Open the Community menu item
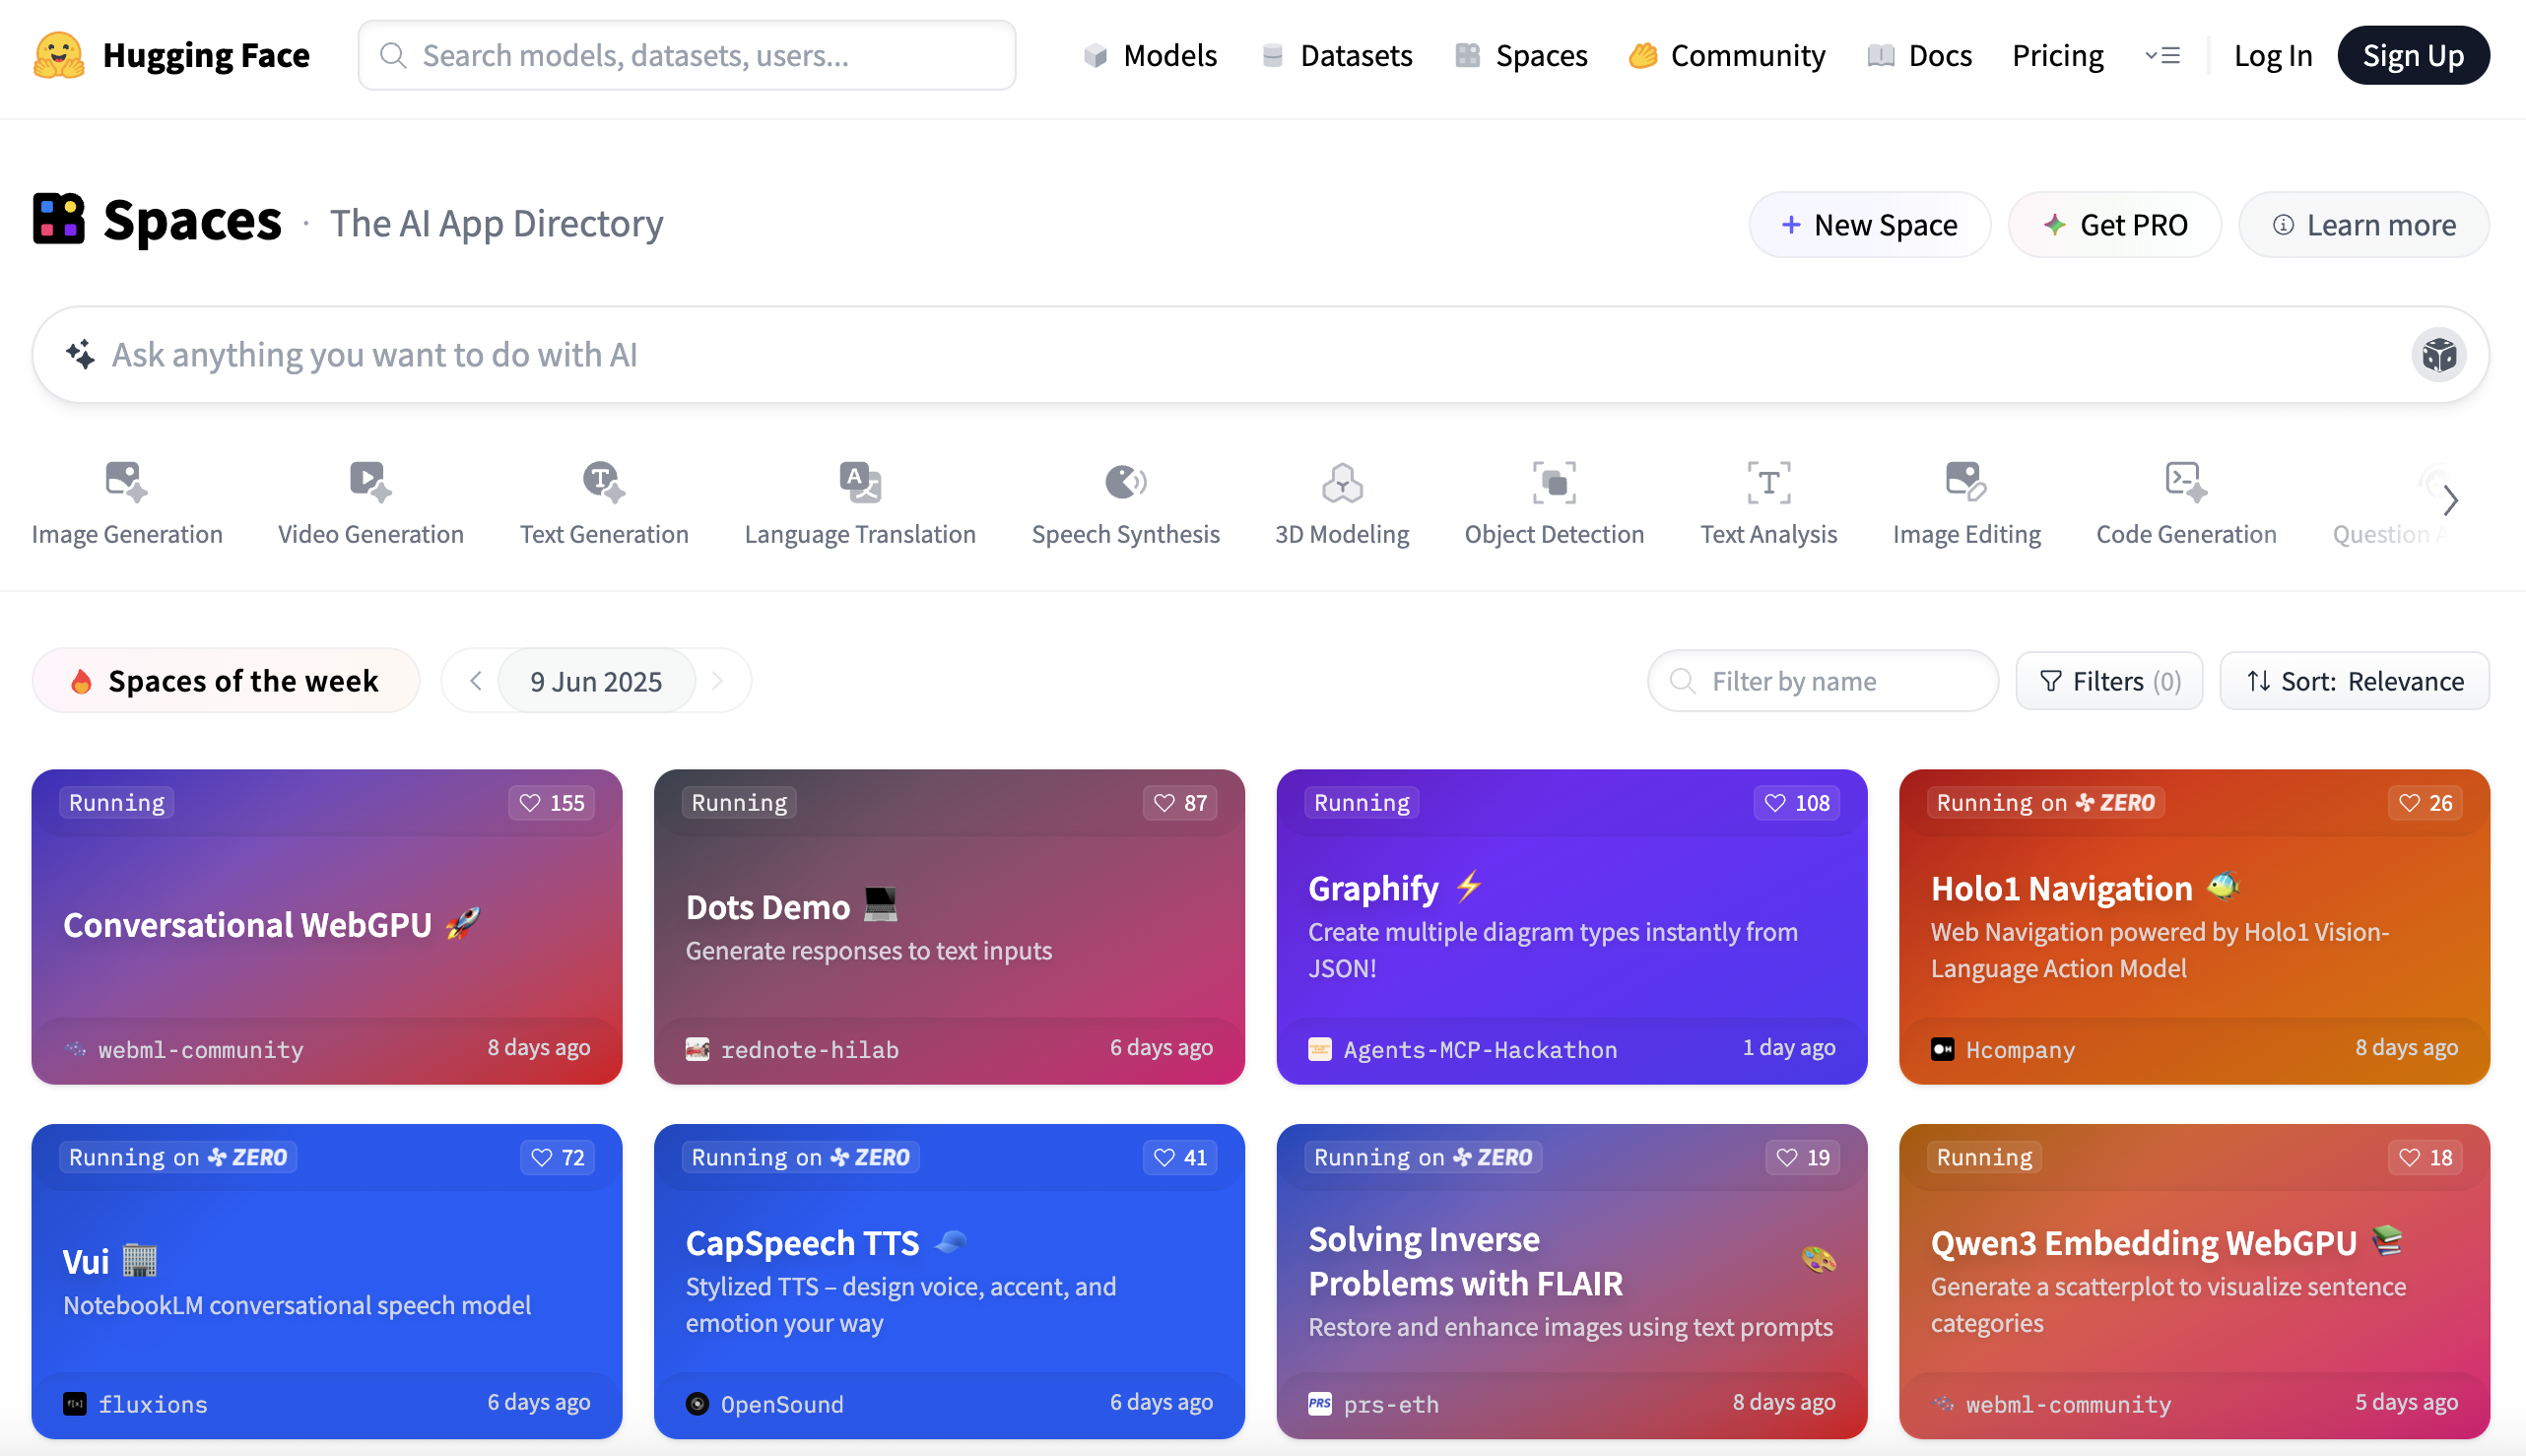Image resolution: width=2526 pixels, height=1456 pixels. tap(1727, 56)
